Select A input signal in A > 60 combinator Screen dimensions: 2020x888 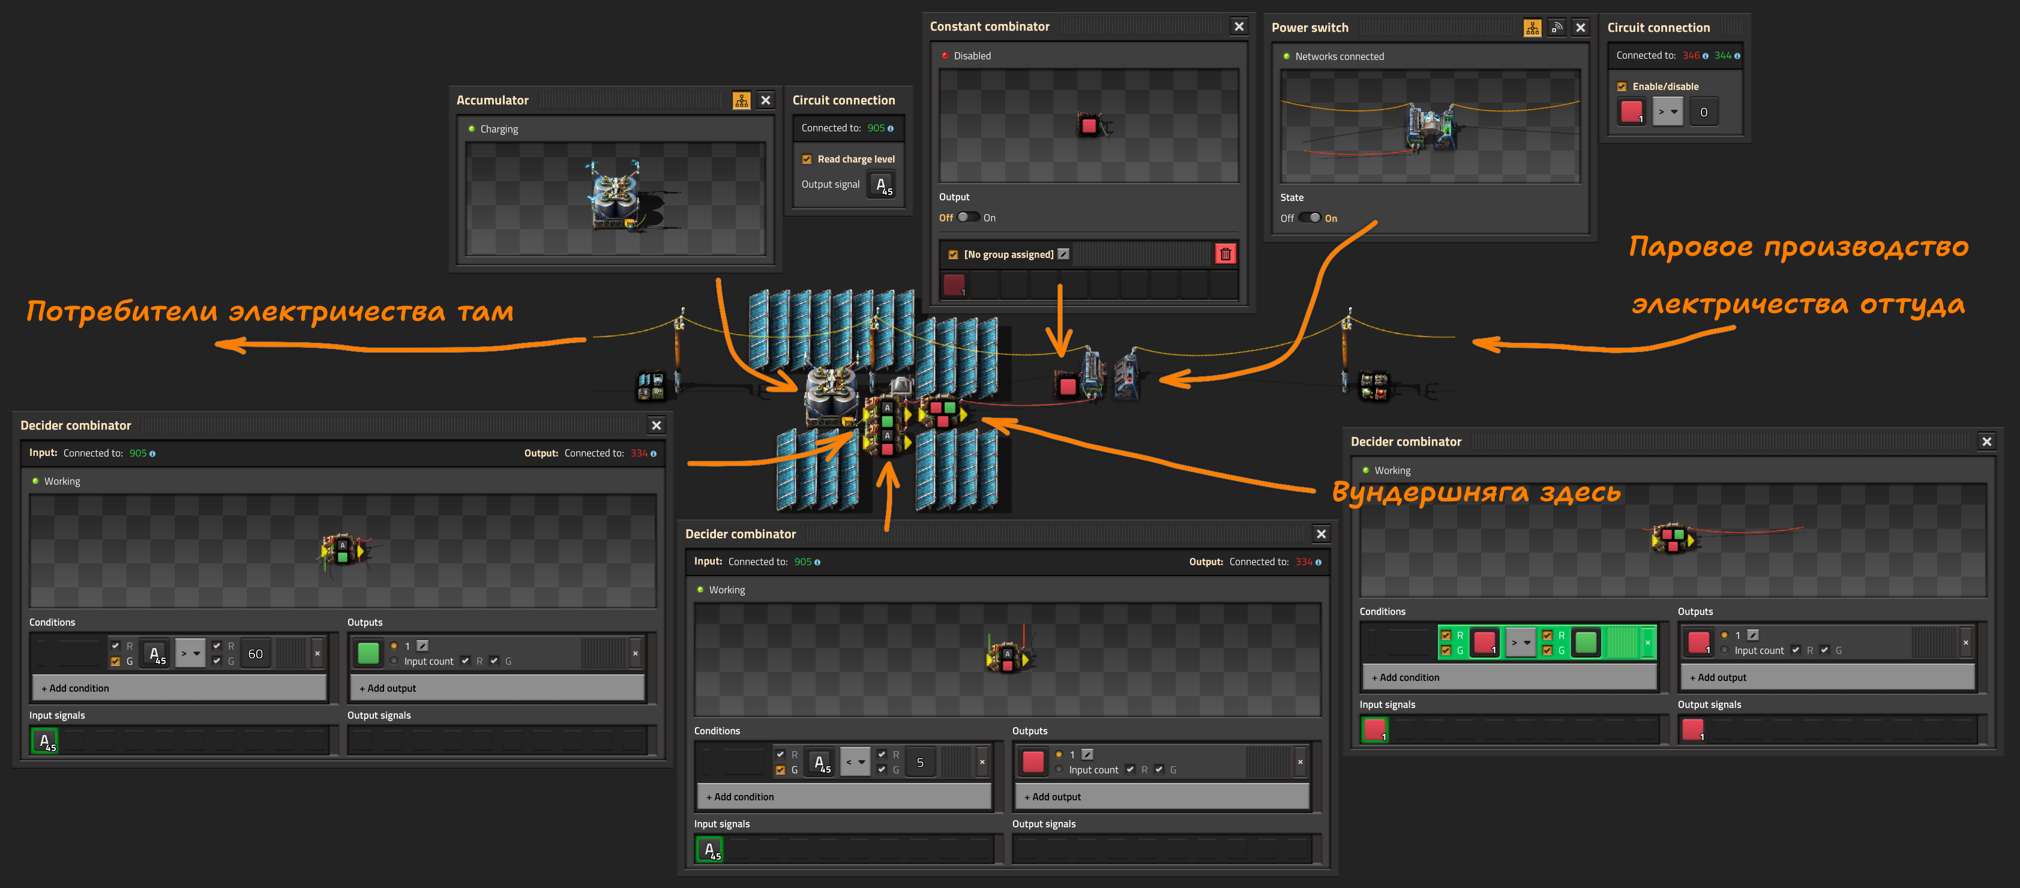(44, 741)
